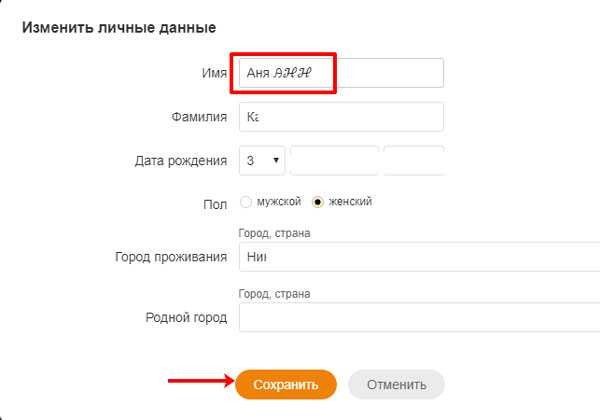
Task: Select the мужской gender radio button
Action: point(246,202)
